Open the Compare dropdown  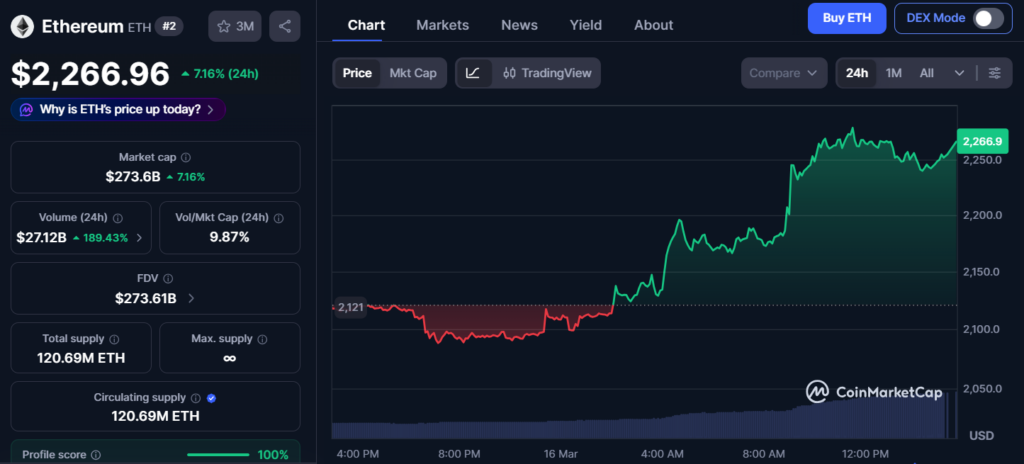pyautogui.click(x=784, y=73)
